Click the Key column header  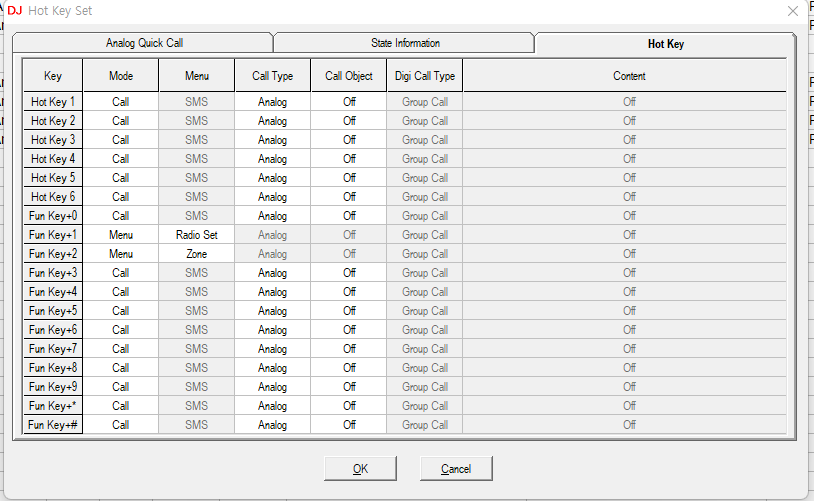click(x=53, y=76)
